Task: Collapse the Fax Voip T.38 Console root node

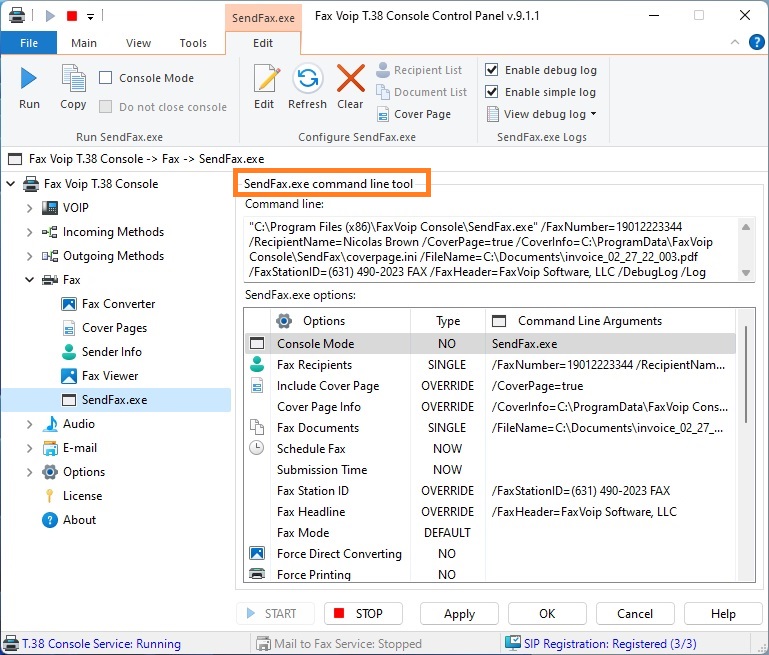Action: pos(11,184)
